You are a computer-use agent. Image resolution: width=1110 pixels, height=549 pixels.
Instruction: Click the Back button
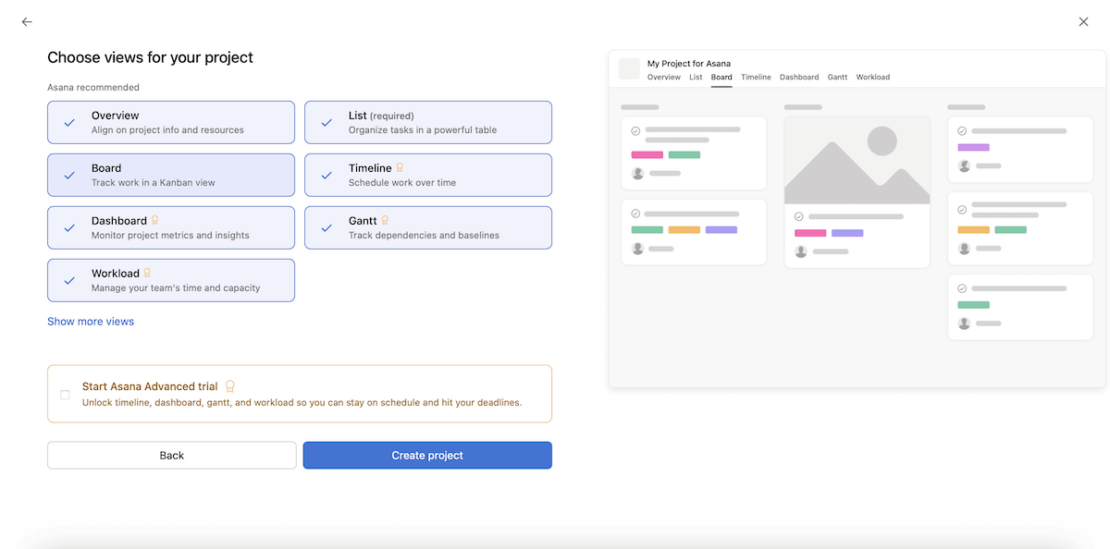(172, 456)
